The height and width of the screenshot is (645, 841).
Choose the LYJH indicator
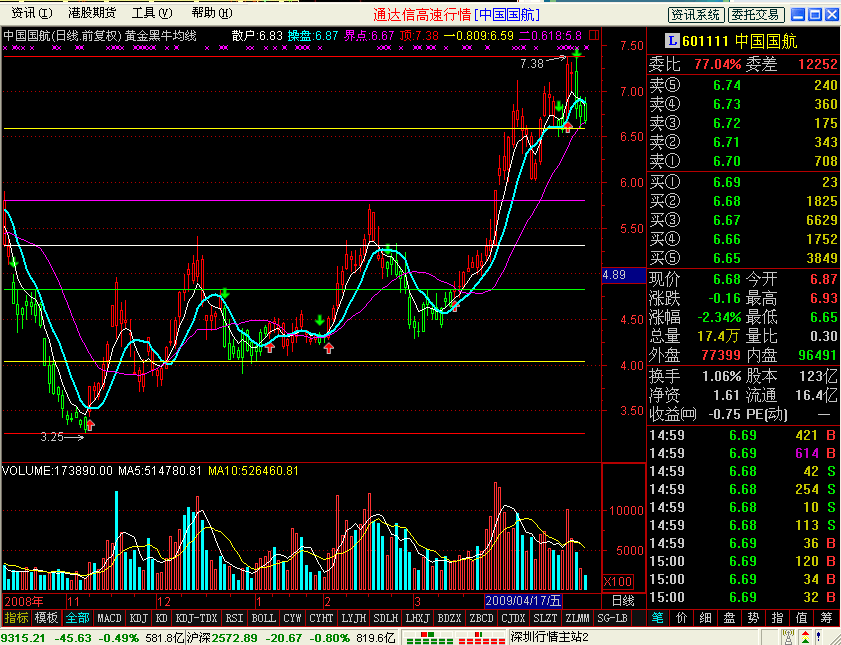tap(353, 618)
